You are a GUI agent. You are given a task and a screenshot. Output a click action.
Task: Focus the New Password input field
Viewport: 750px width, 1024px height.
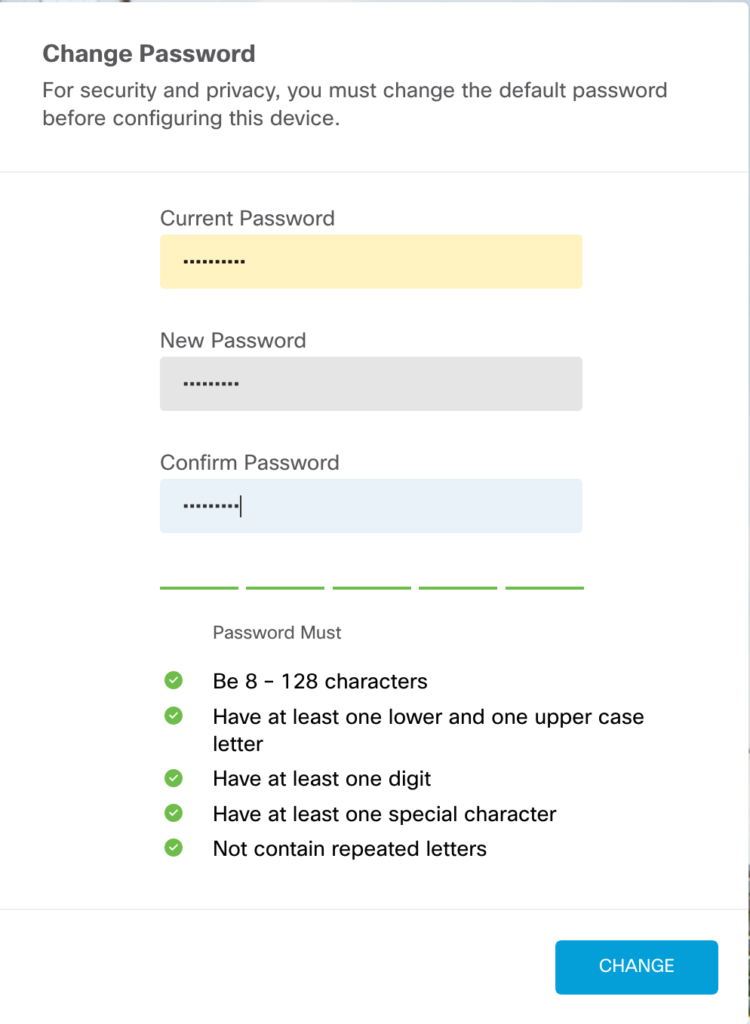pos(370,384)
